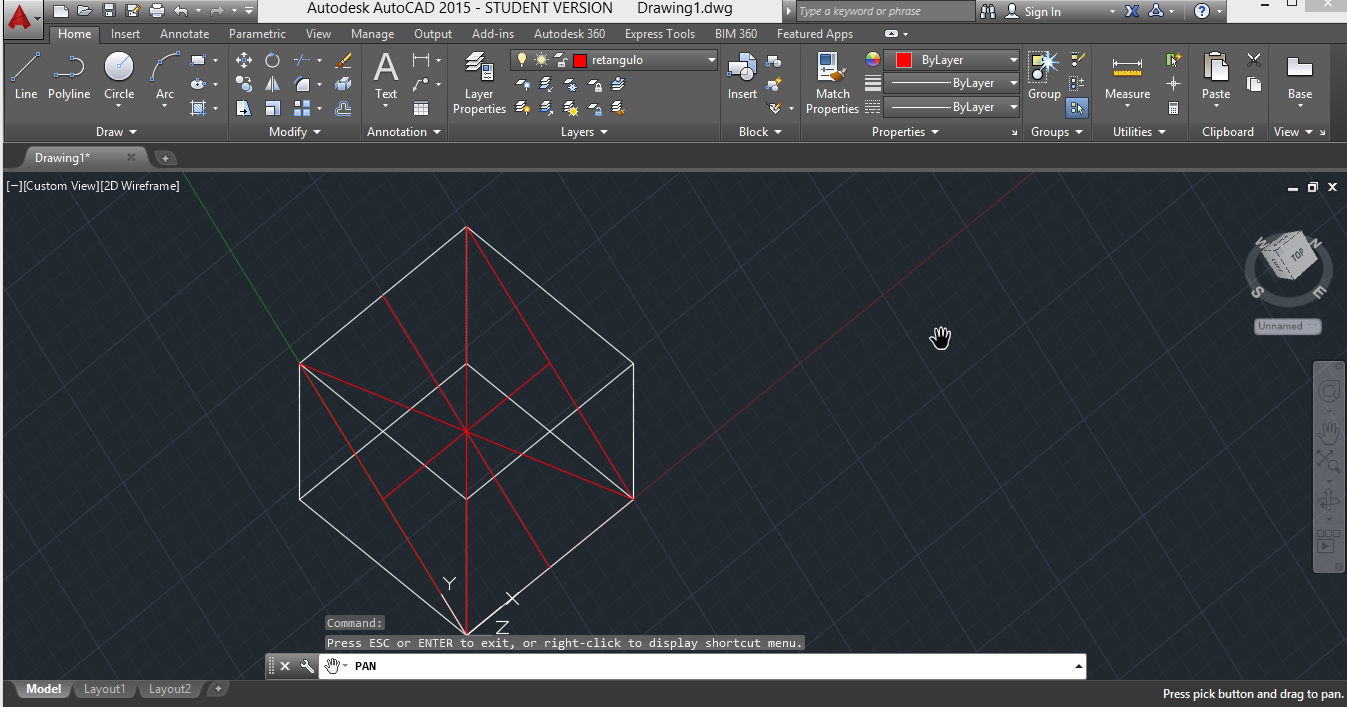Click the Cut icon in Clipboard

coord(1254,60)
